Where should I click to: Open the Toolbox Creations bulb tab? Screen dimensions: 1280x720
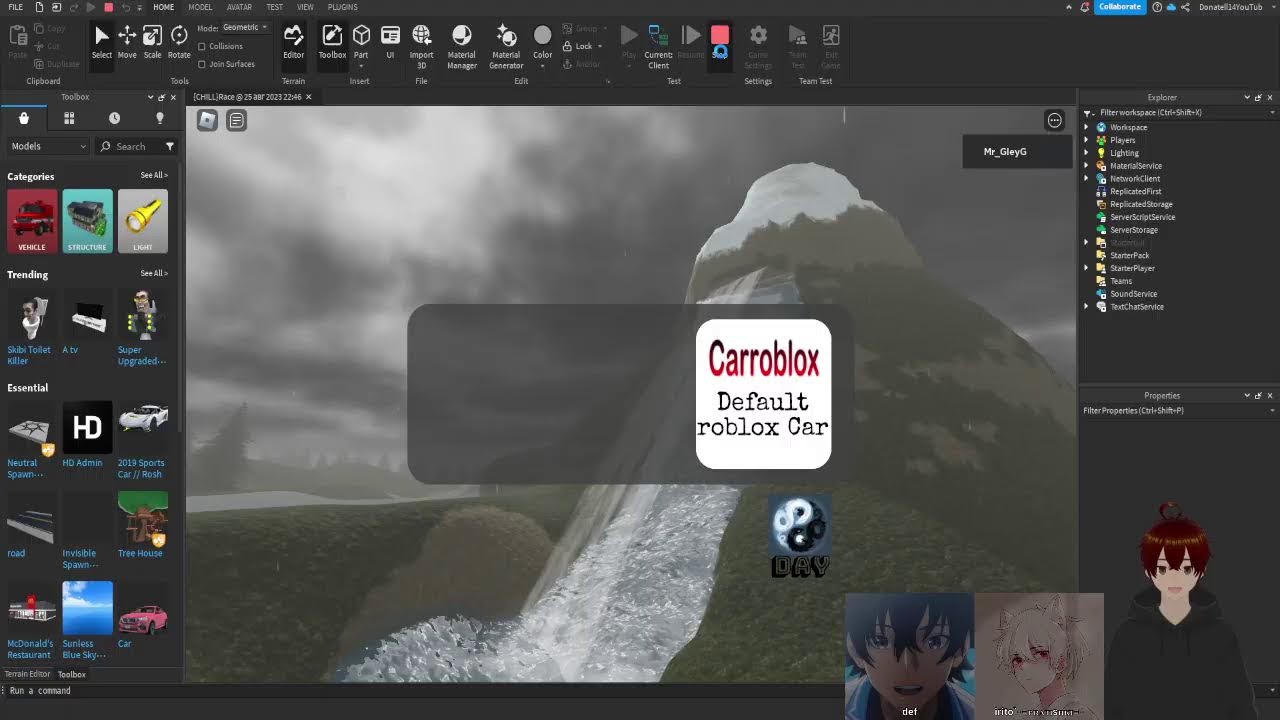coord(159,118)
